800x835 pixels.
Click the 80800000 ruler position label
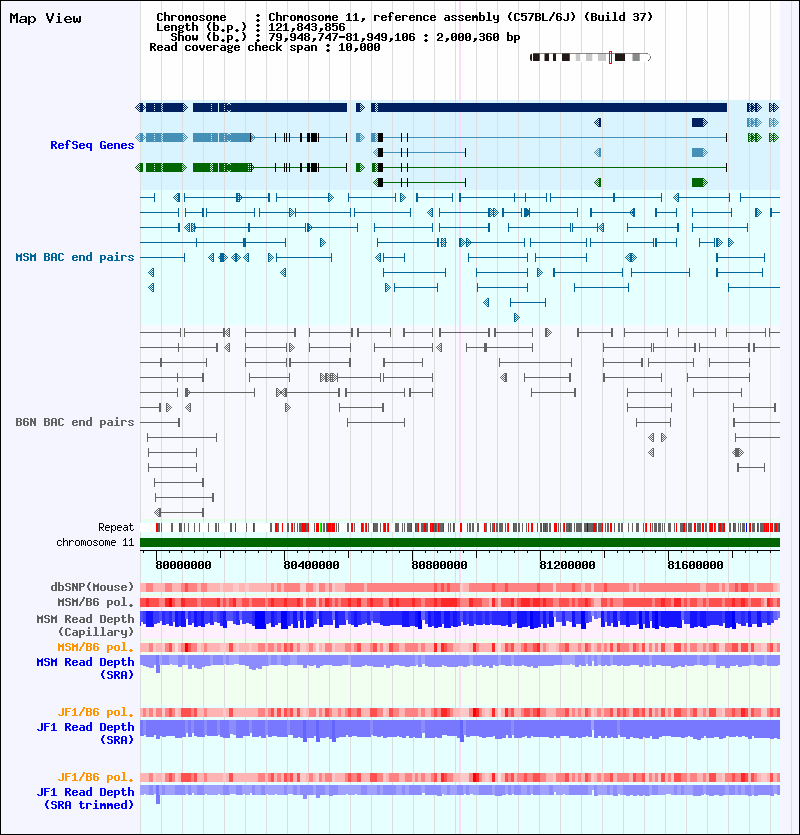click(439, 566)
